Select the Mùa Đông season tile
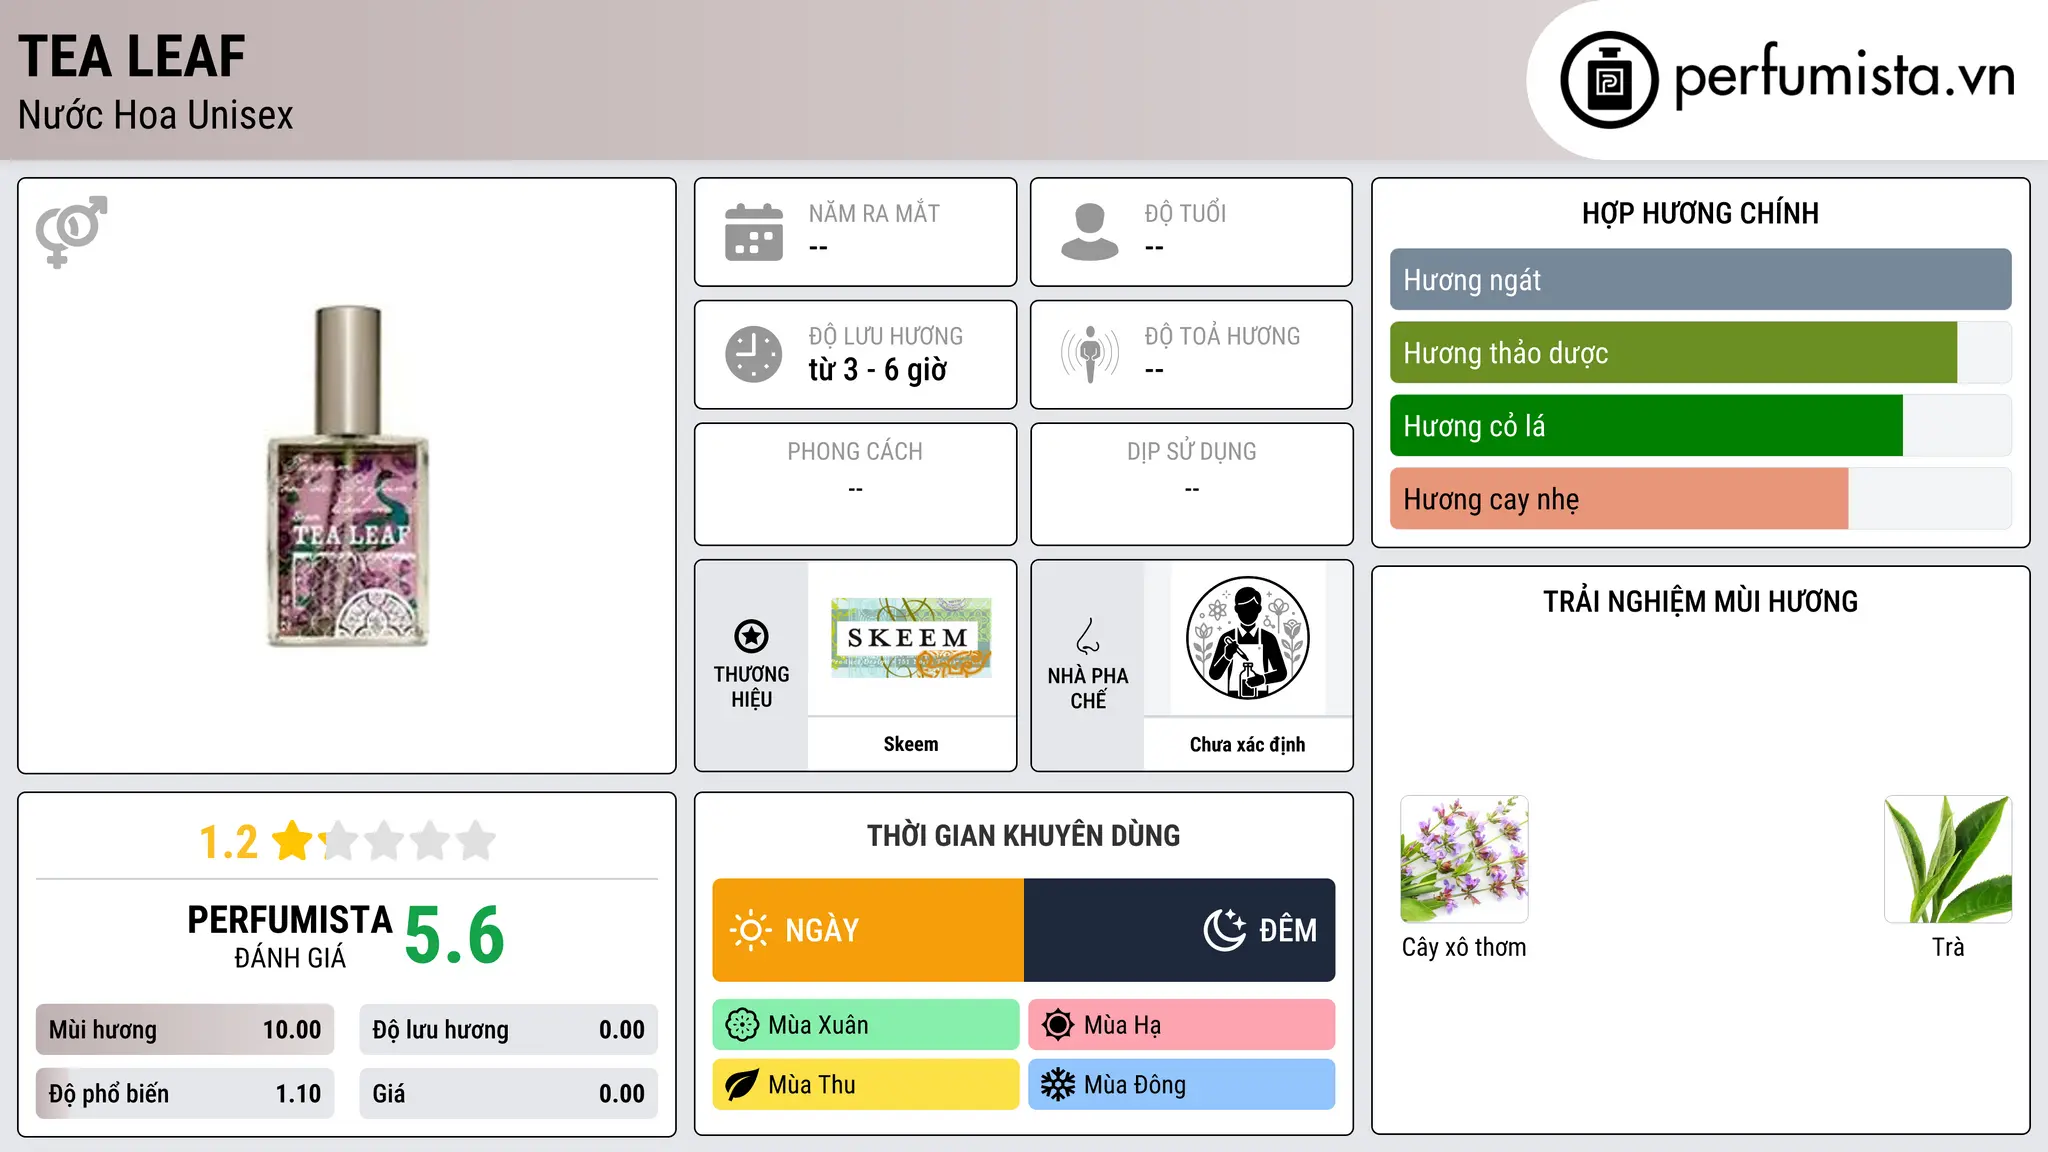The width and height of the screenshot is (2048, 1152). point(1182,1085)
